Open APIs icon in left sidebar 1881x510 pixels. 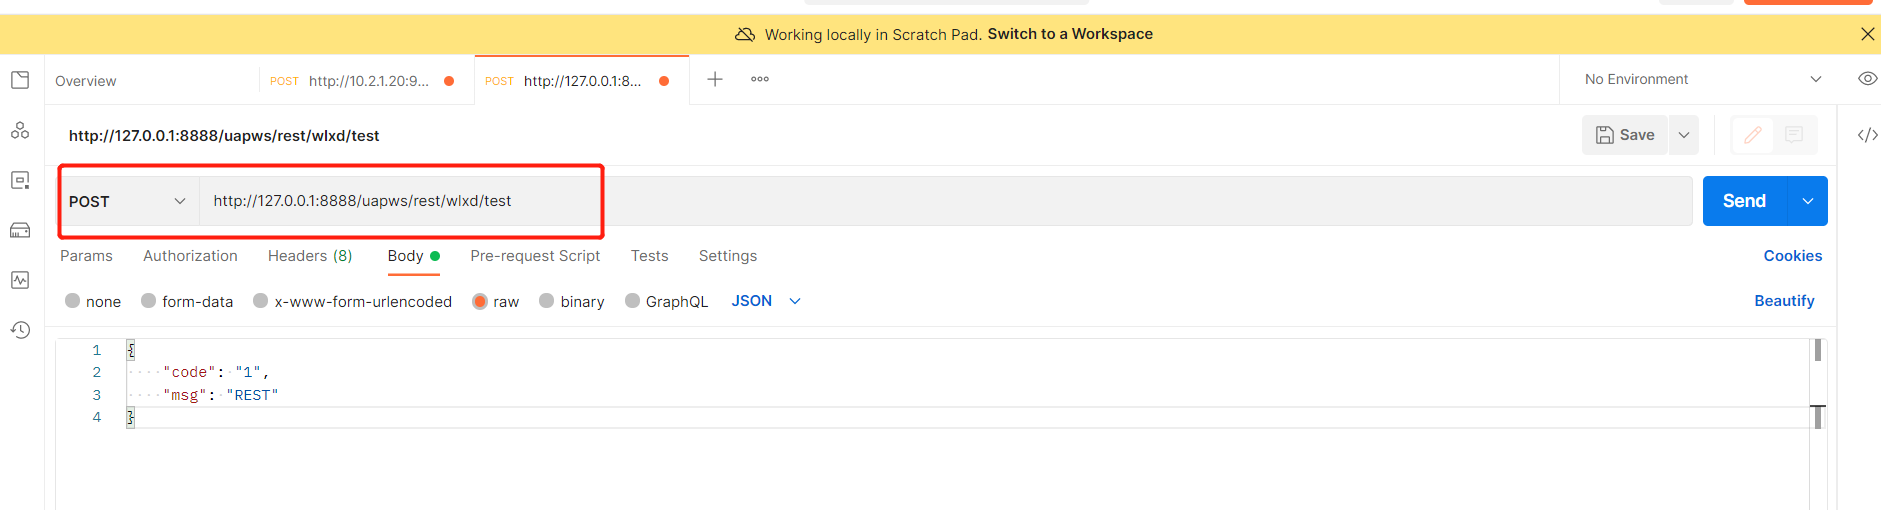(x=20, y=130)
